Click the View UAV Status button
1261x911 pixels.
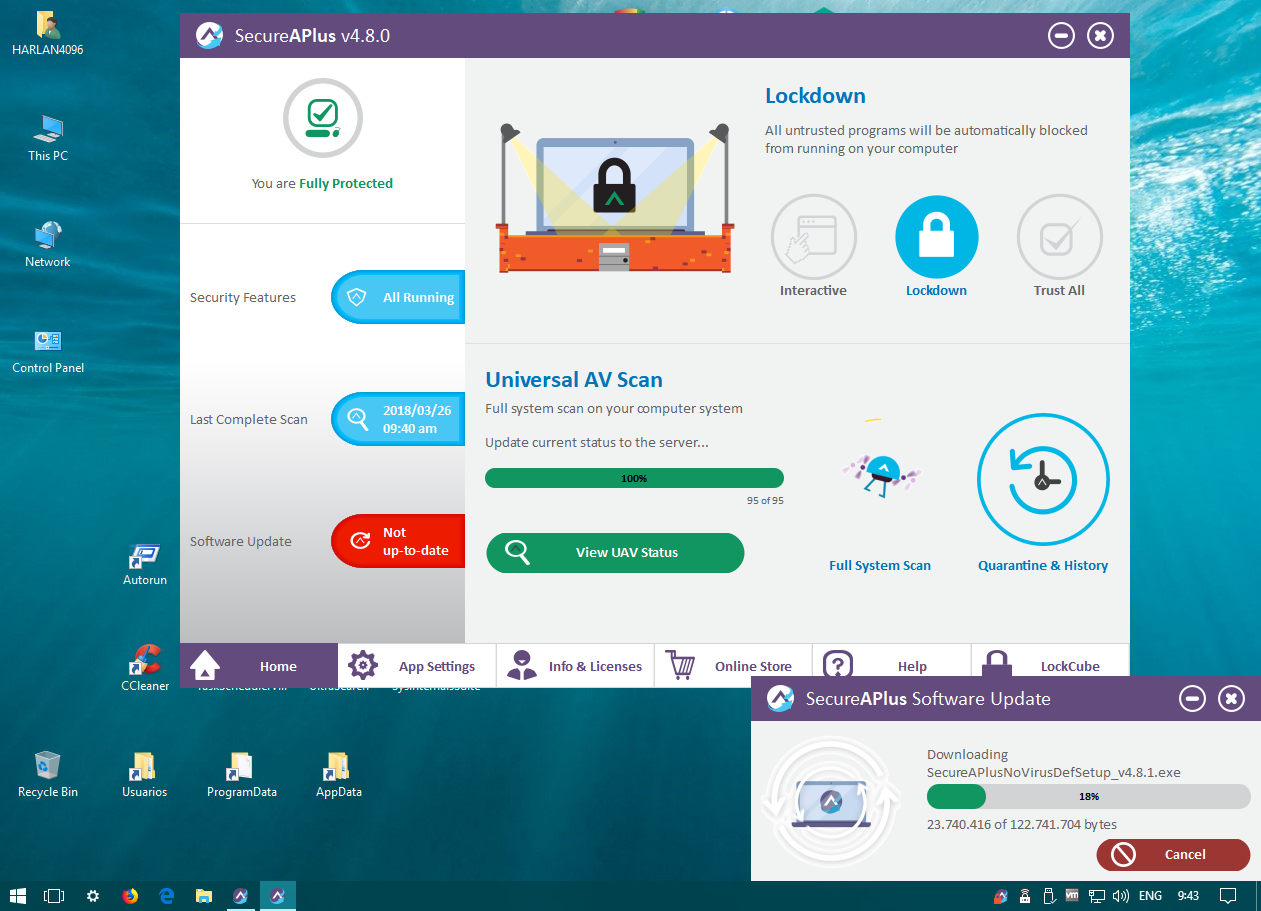615,553
